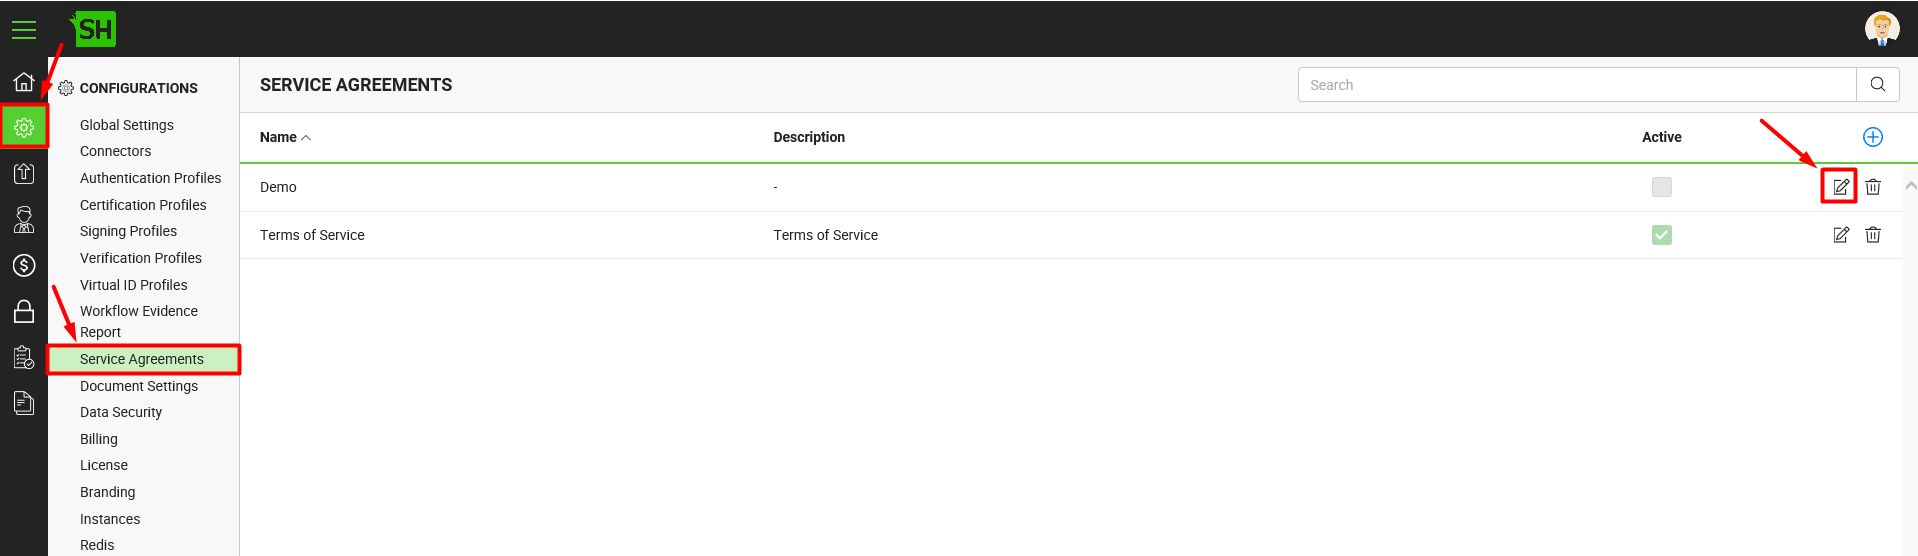The image size is (1918, 556).
Task: Open configurations gear icon in sidebar
Action: click(24, 127)
